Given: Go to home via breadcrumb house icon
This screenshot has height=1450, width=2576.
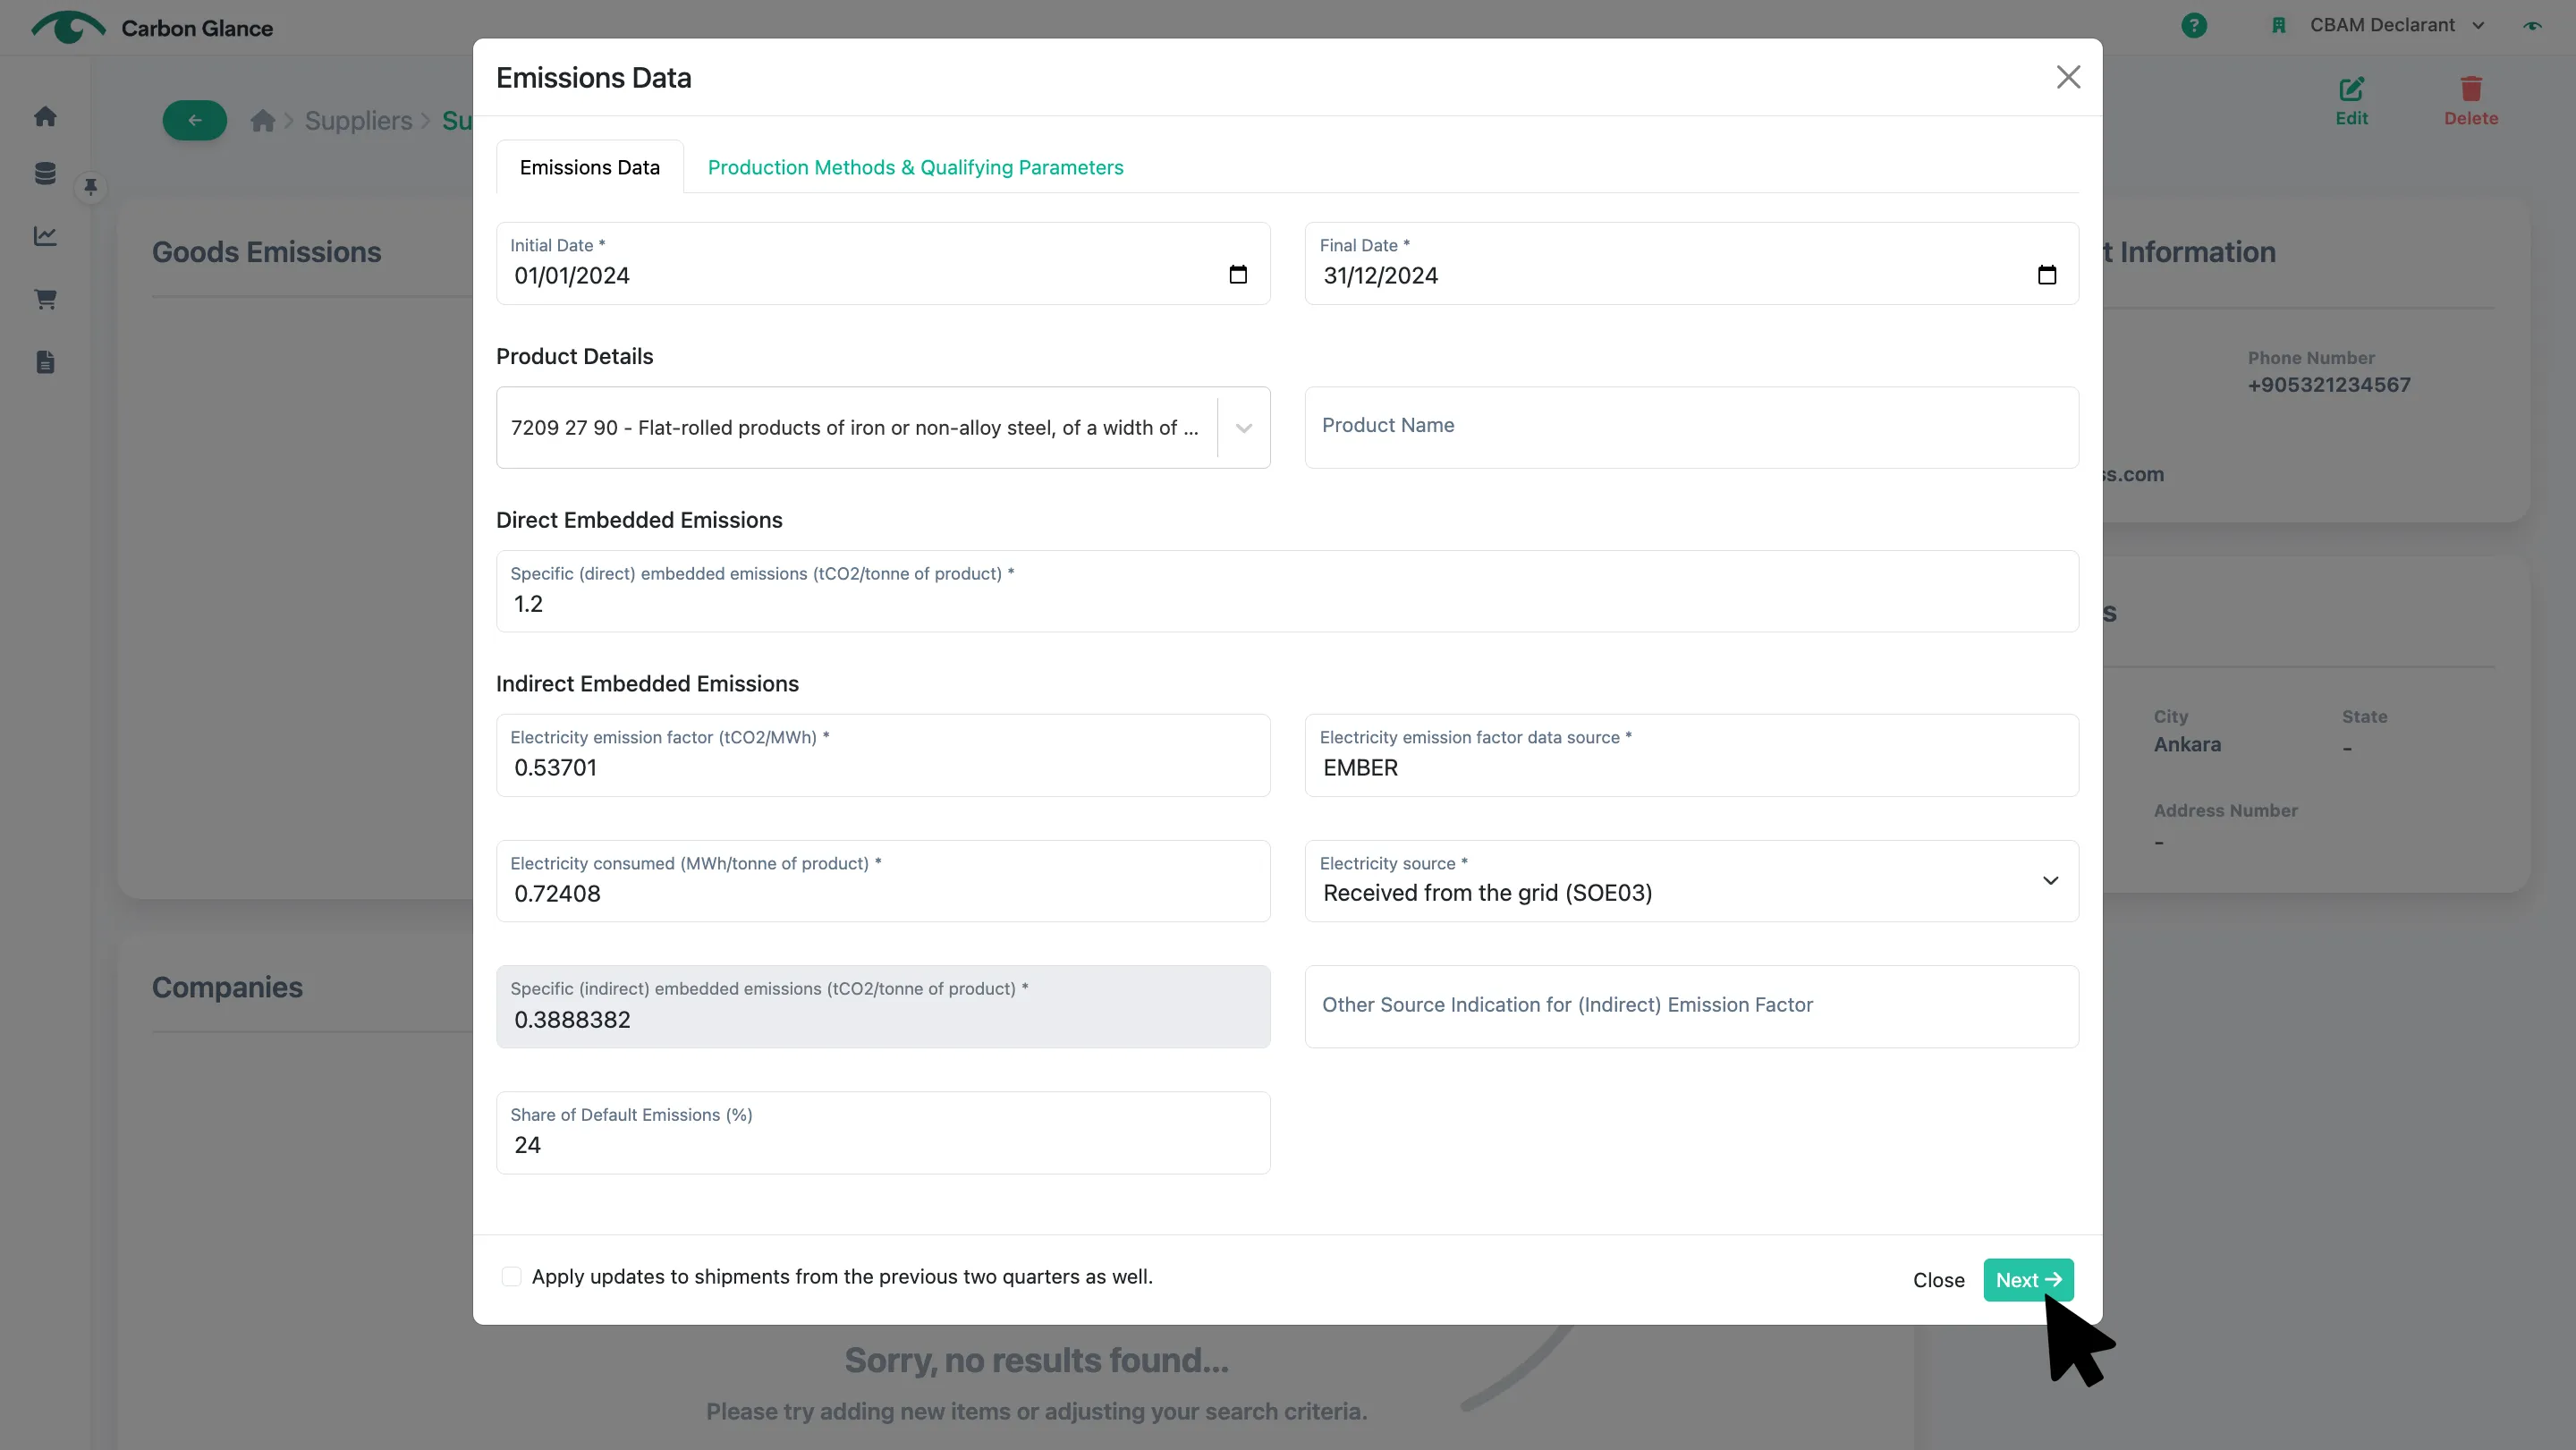Looking at the screenshot, I should click(262, 120).
